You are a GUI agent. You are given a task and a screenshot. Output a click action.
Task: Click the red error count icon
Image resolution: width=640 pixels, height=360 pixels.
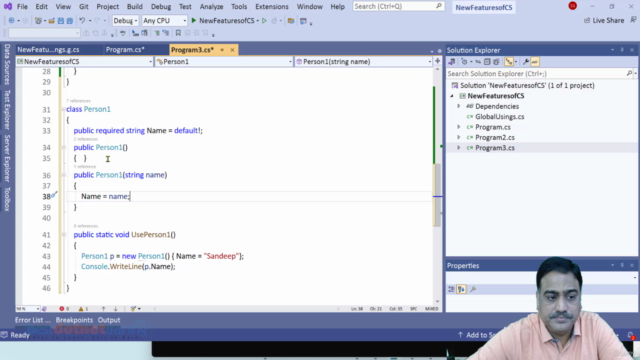tap(62, 309)
